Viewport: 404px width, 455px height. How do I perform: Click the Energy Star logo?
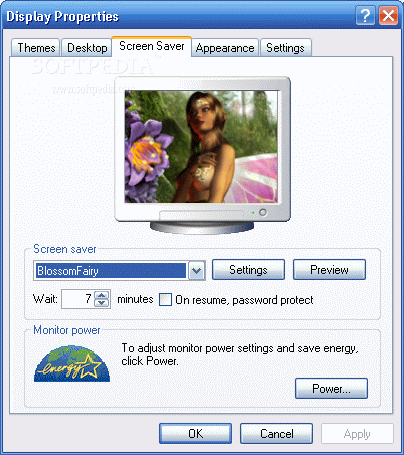tap(72, 364)
